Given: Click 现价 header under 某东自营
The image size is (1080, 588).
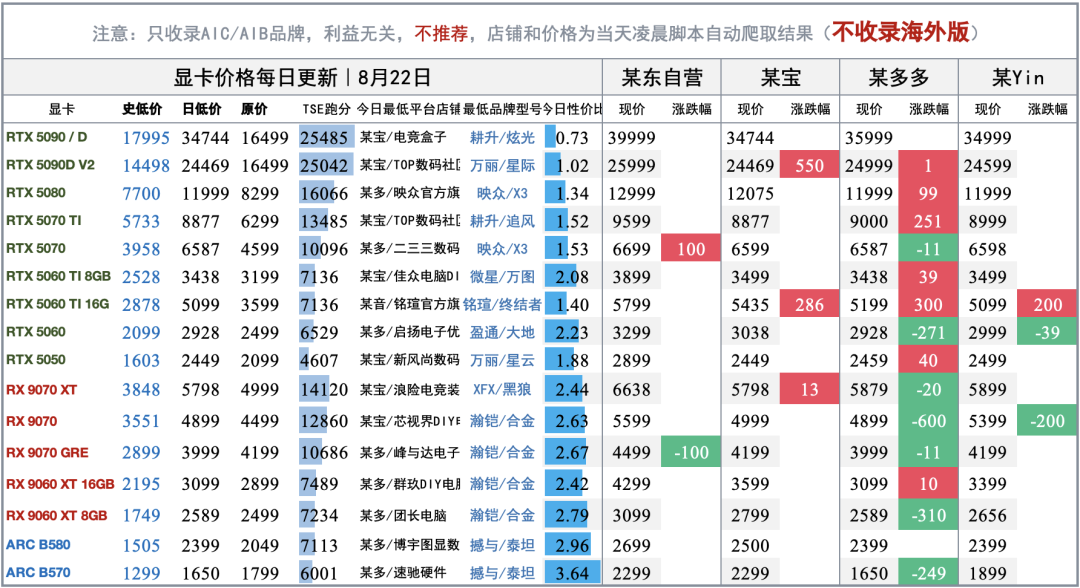Looking at the screenshot, I should tap(632, 109).
